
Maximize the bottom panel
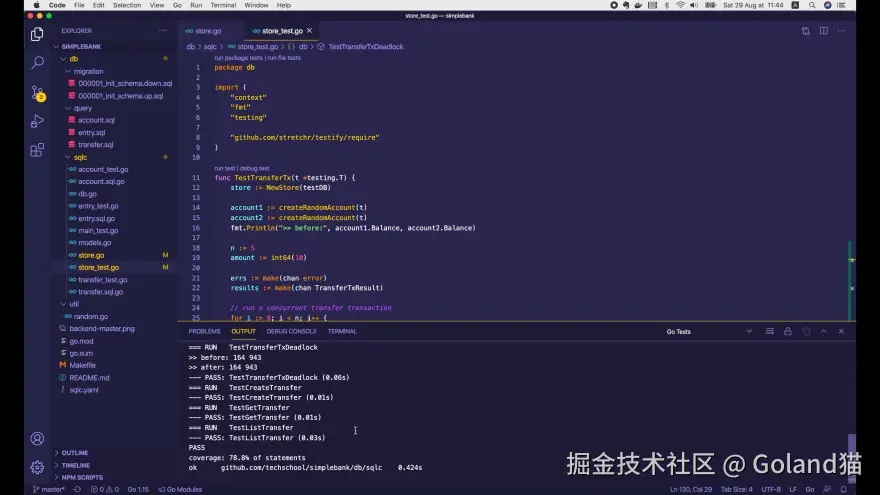coord(823,332)
